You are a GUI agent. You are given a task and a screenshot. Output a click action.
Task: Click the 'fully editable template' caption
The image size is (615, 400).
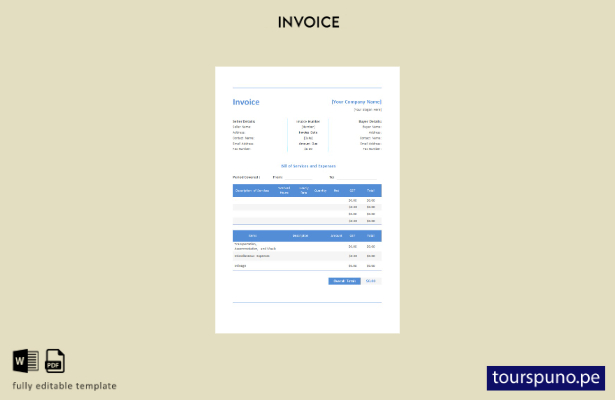pyautogui.click(x=65, y=386)
